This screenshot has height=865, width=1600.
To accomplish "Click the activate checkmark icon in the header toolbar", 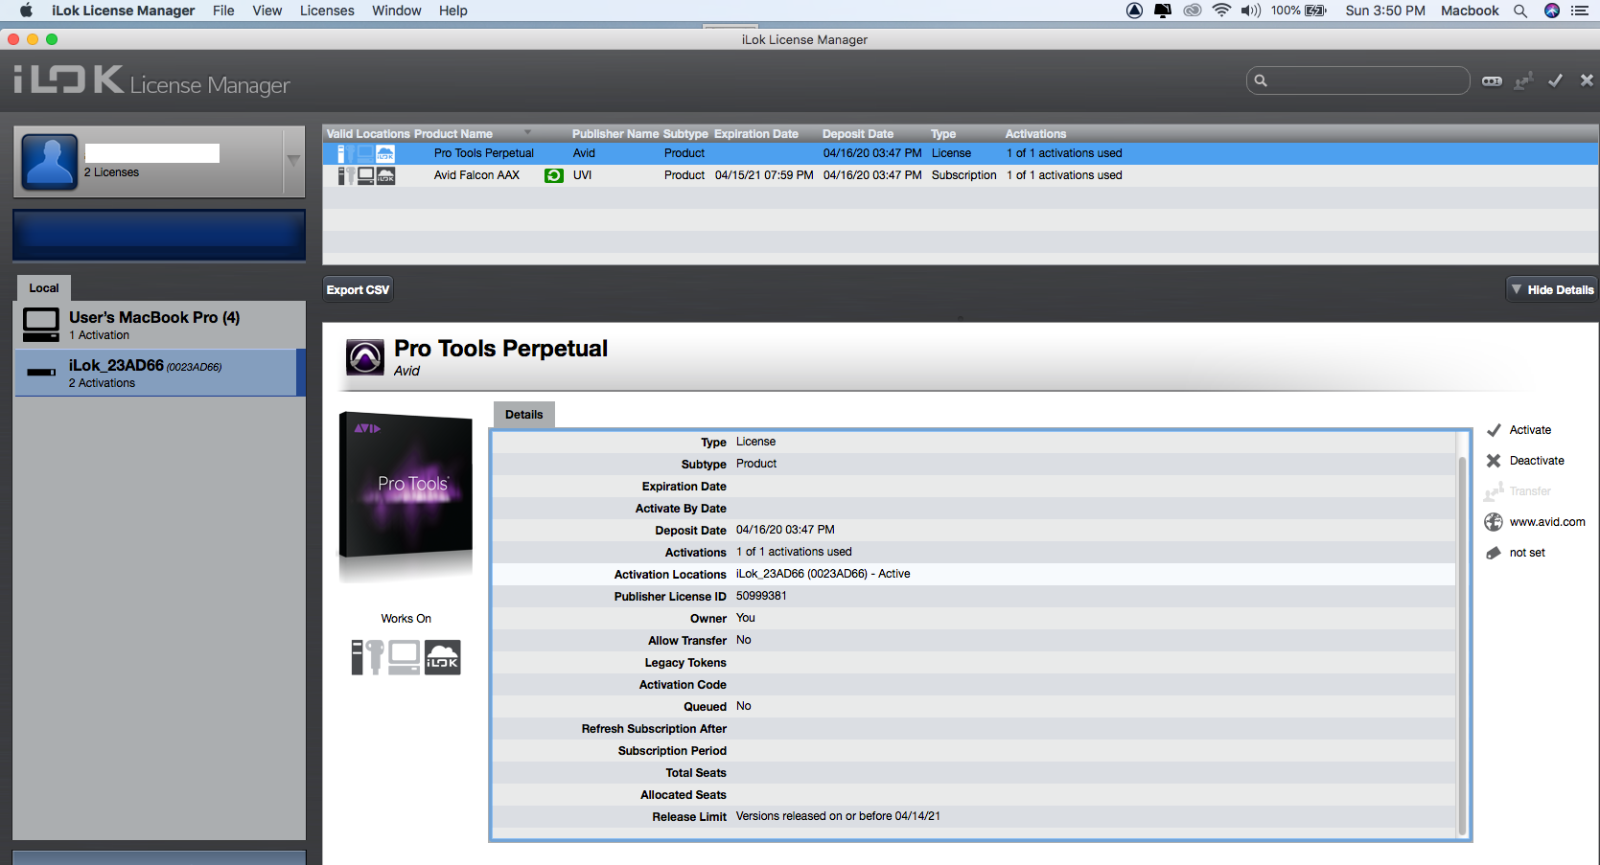I will coord(1556,80).
